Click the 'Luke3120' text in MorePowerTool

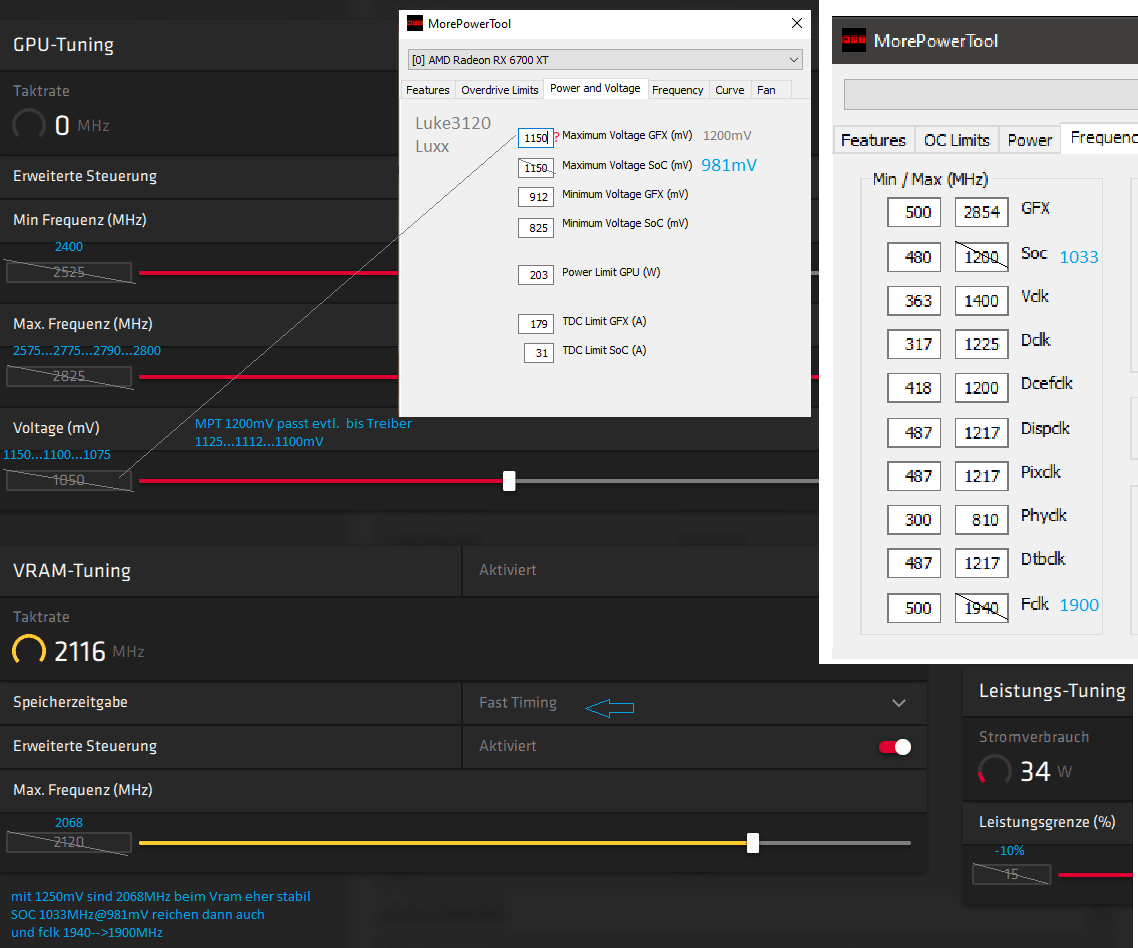coord(453,123)
